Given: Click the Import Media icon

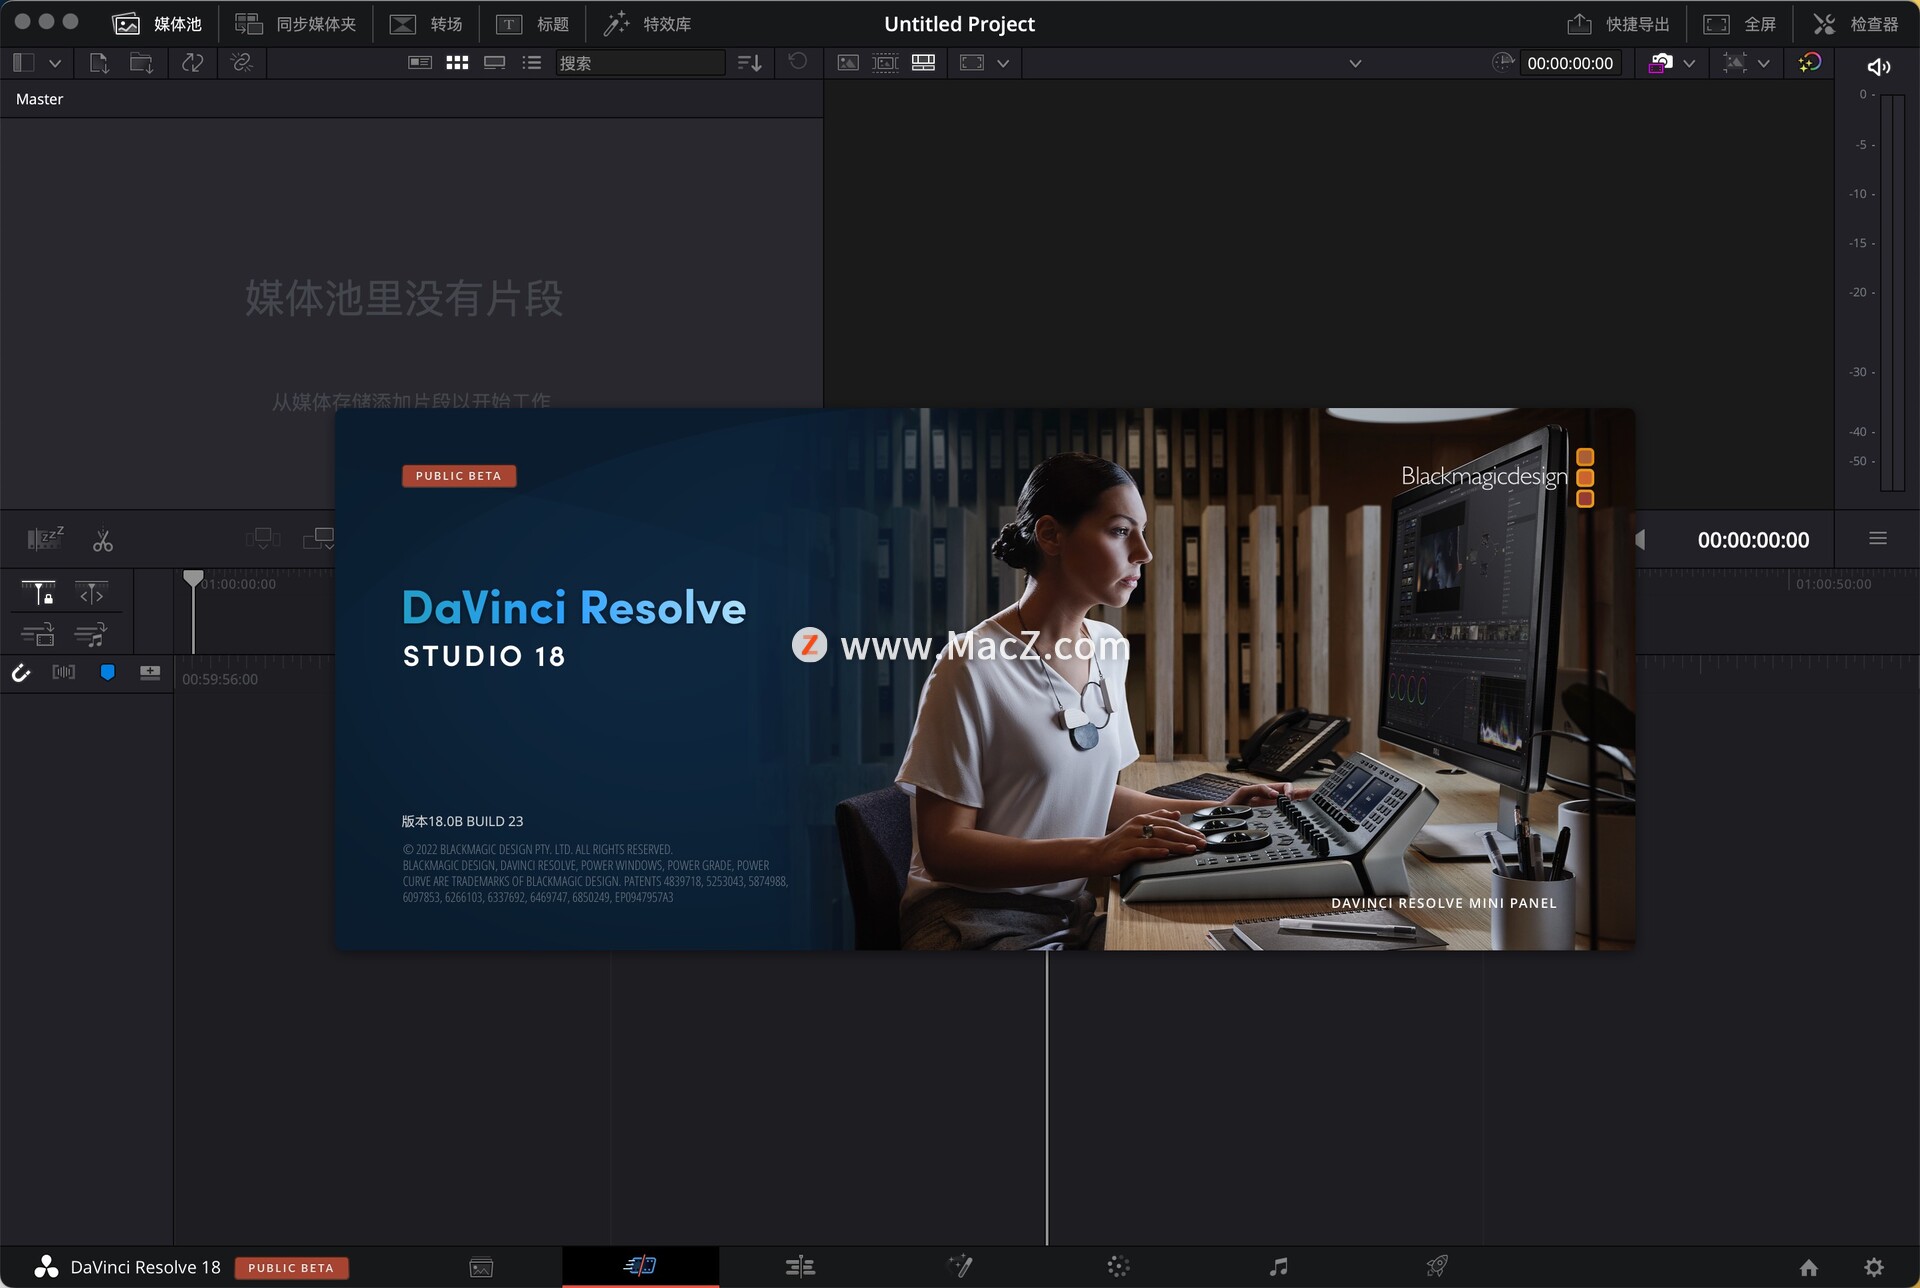Looking at the screenshot, I should coord(98,63).
